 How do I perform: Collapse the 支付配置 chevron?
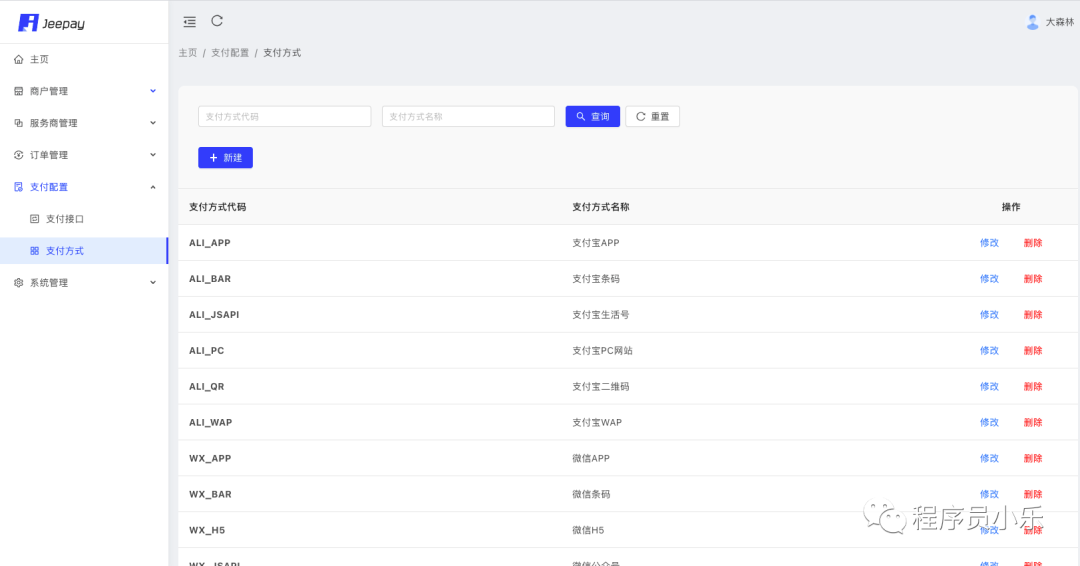coord(153,187)
